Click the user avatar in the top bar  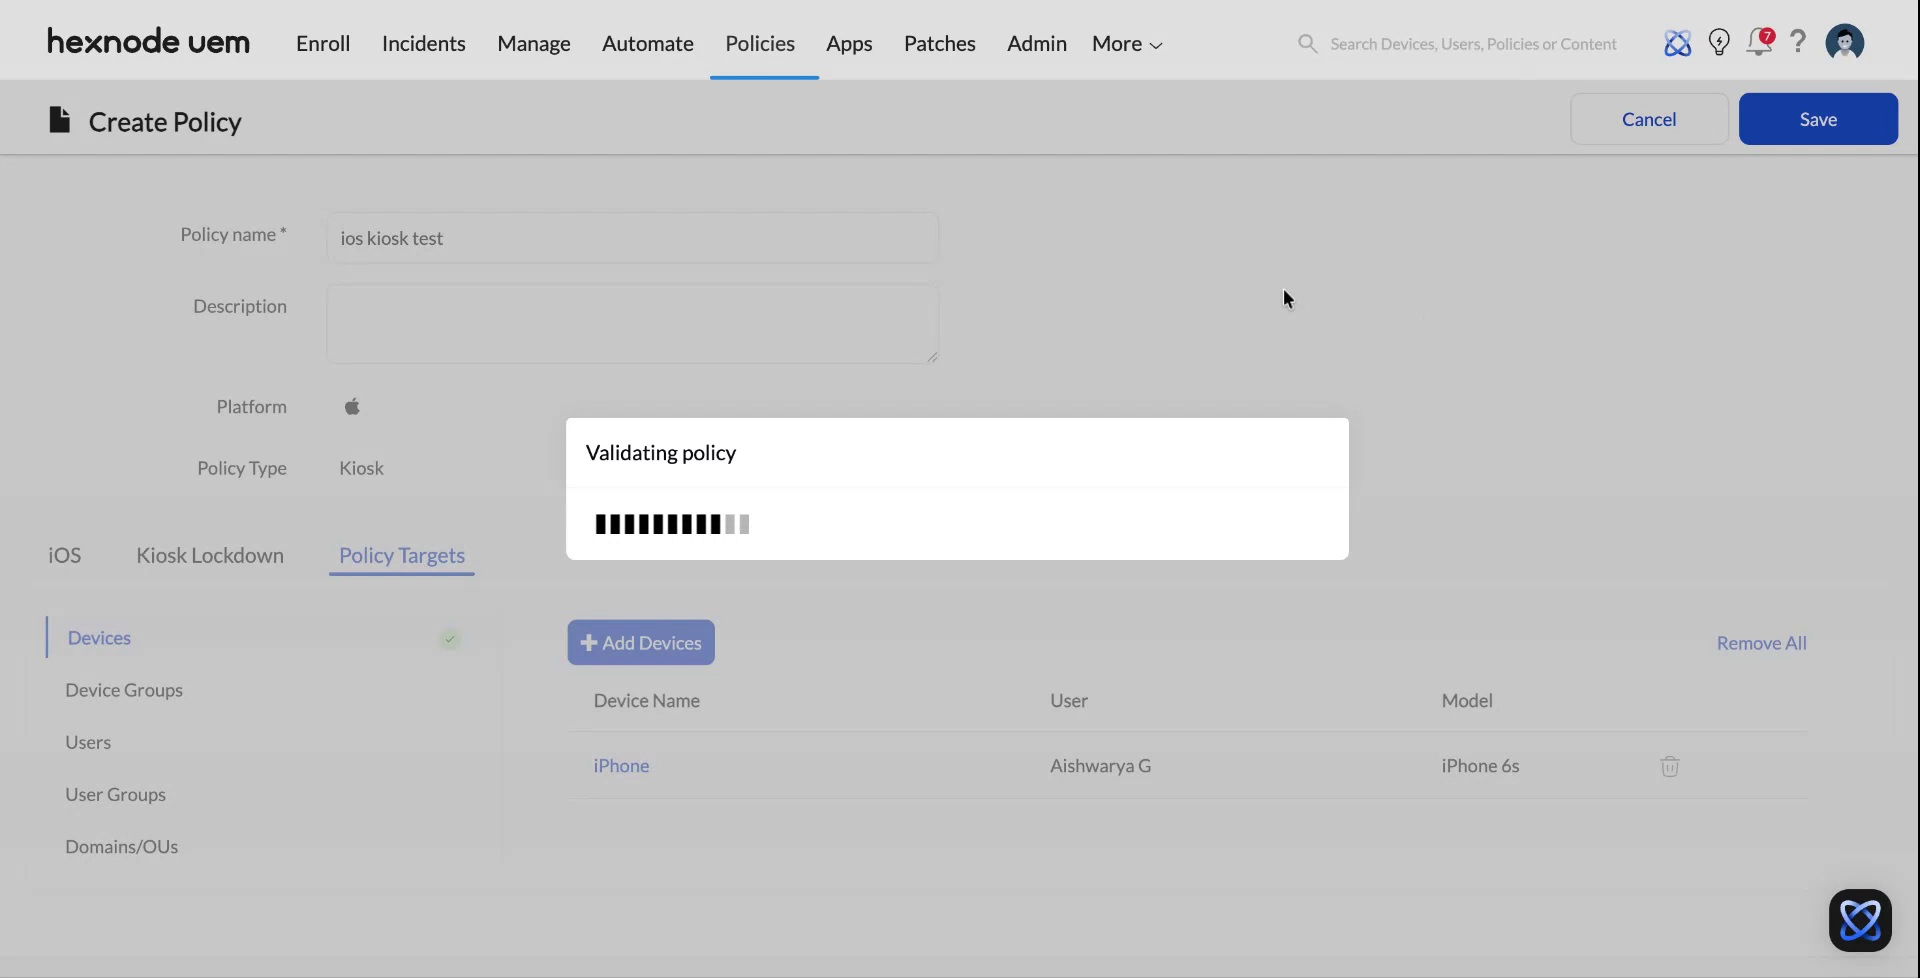tap(1845, 42)
